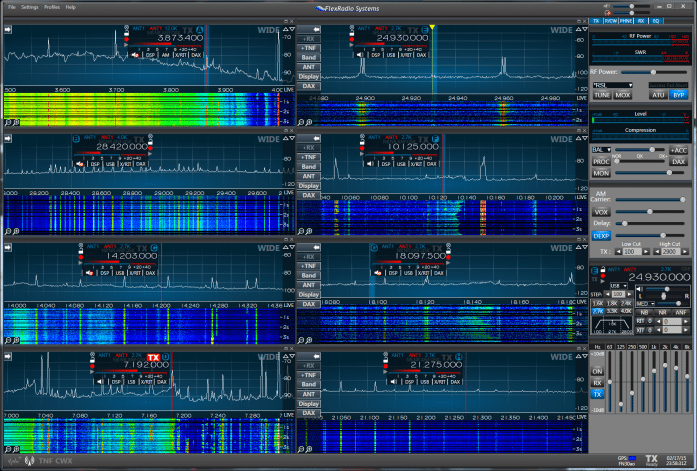Enable the ANF auto notch filter
This screenshot has width=697, height=471.
click(x=681, y=312)
